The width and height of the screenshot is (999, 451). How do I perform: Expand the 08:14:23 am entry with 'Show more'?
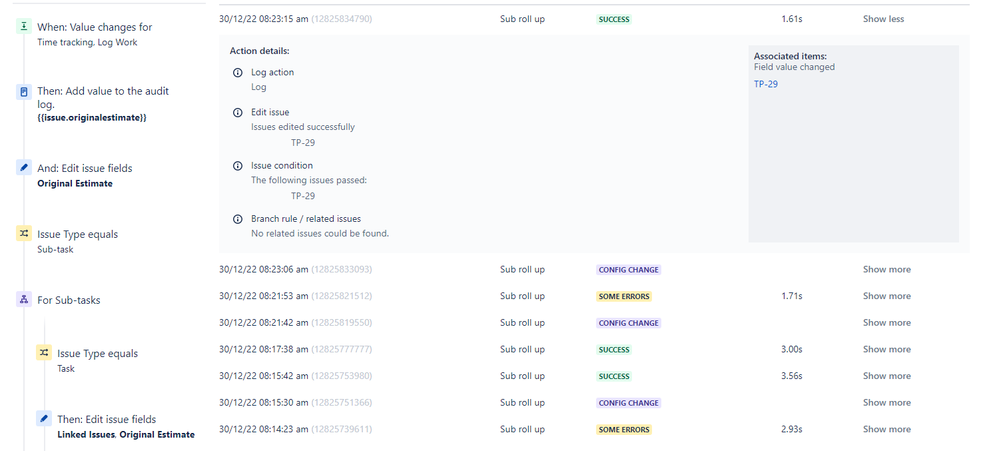886,429
